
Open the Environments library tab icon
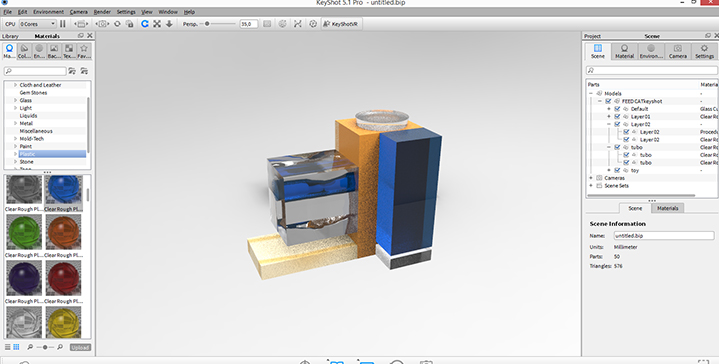(39, 51)
